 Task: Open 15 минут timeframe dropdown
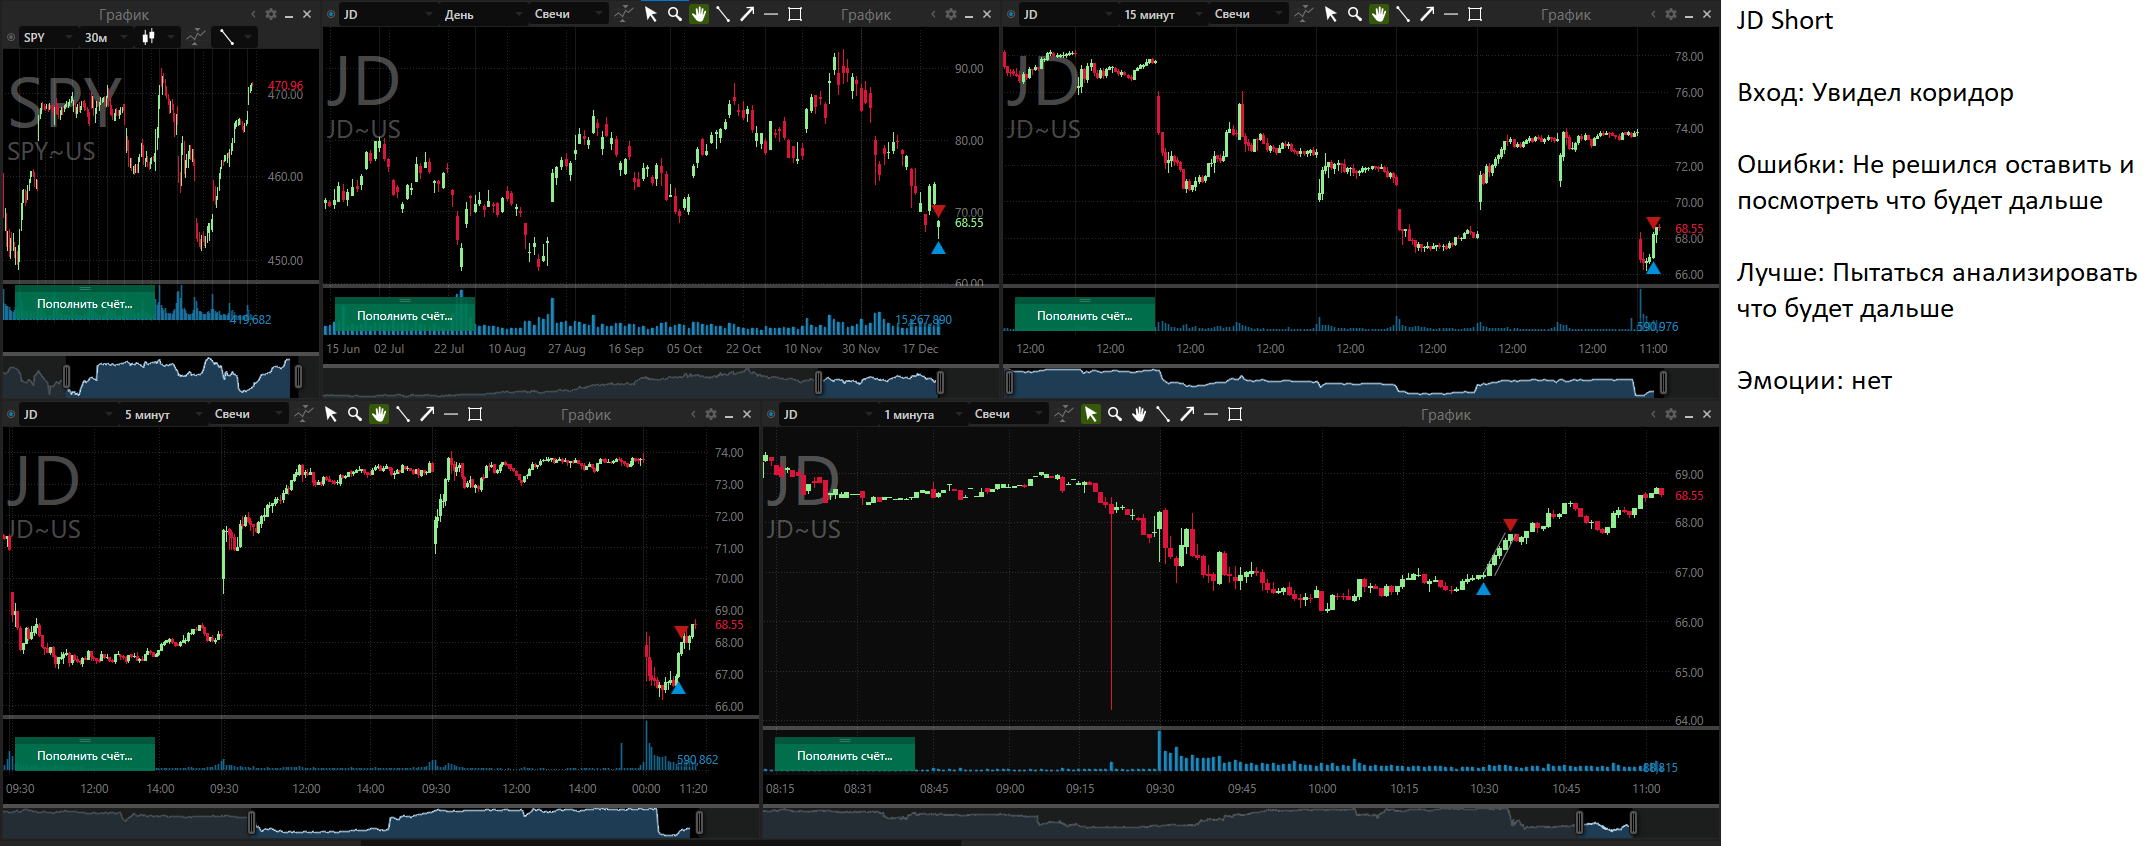click(x=1163, y=14)
